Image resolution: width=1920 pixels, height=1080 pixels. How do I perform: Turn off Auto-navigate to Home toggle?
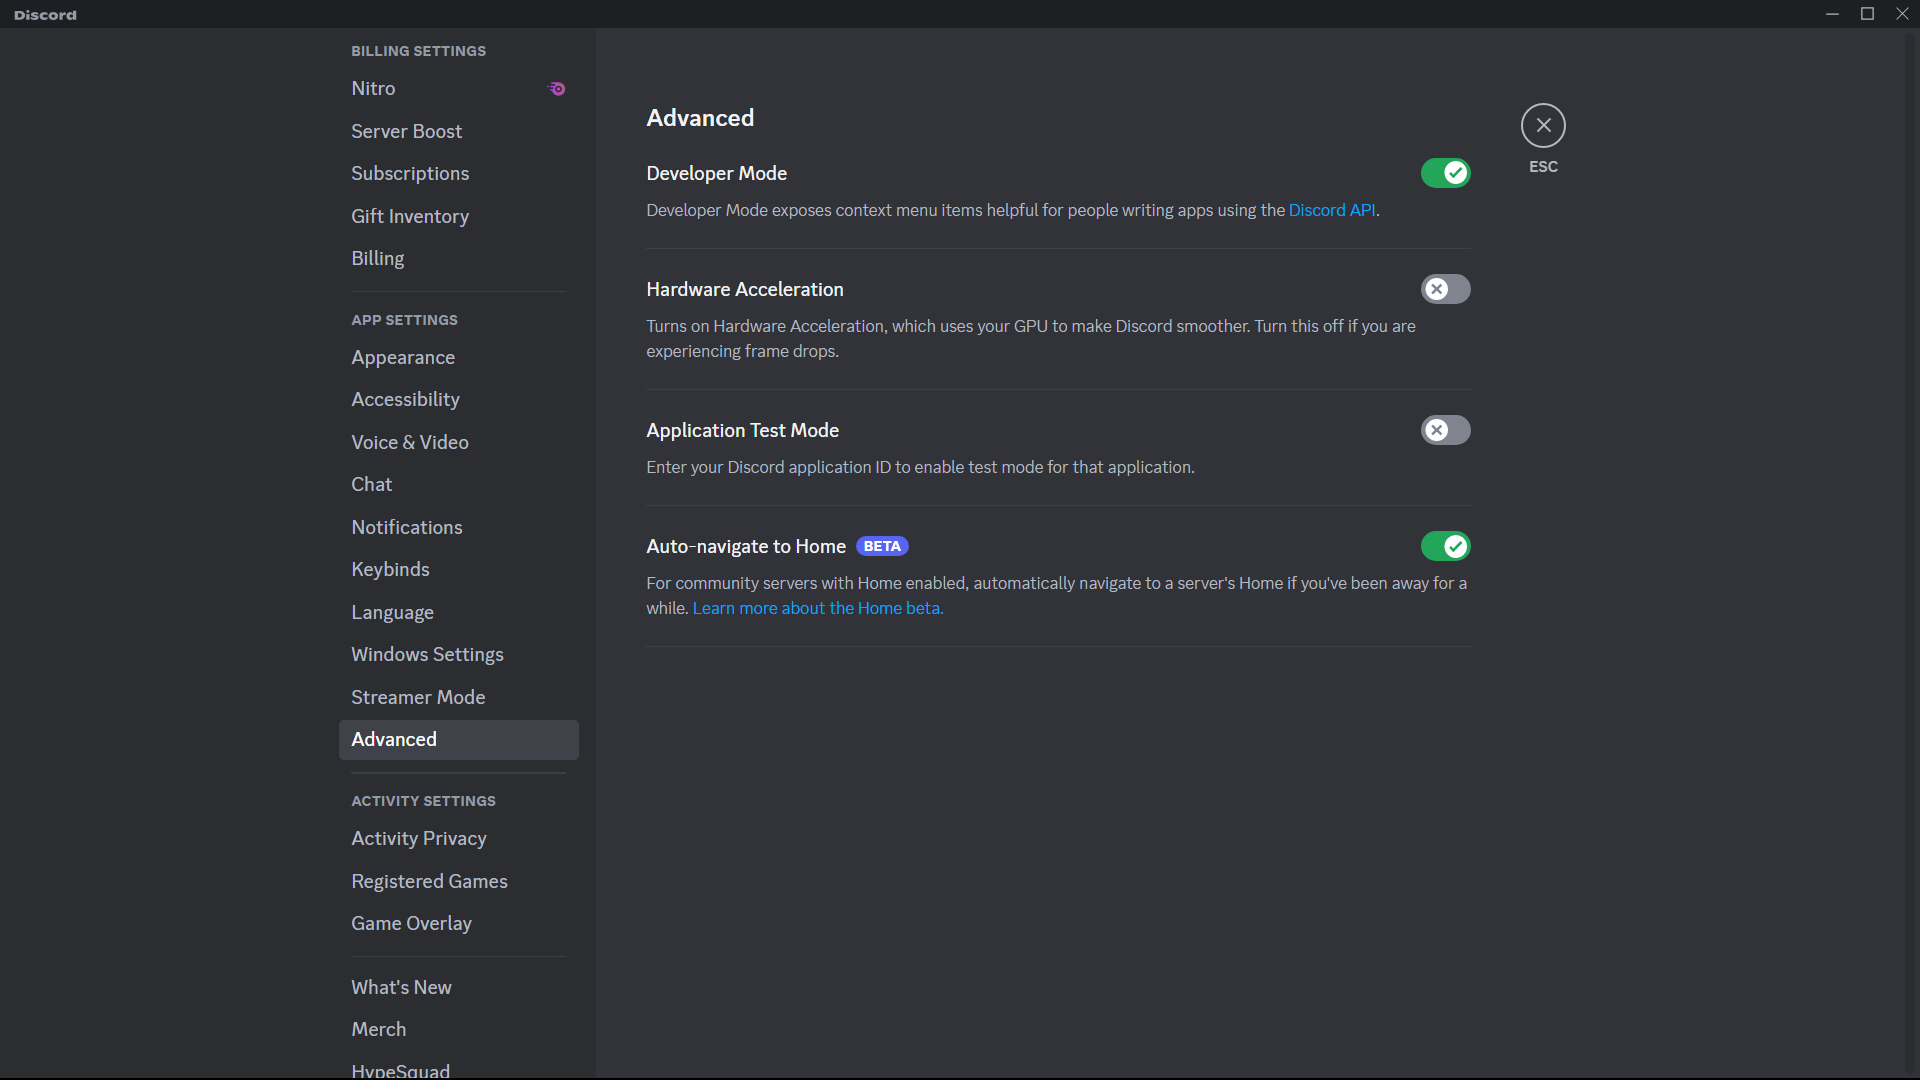point(1445,546)
